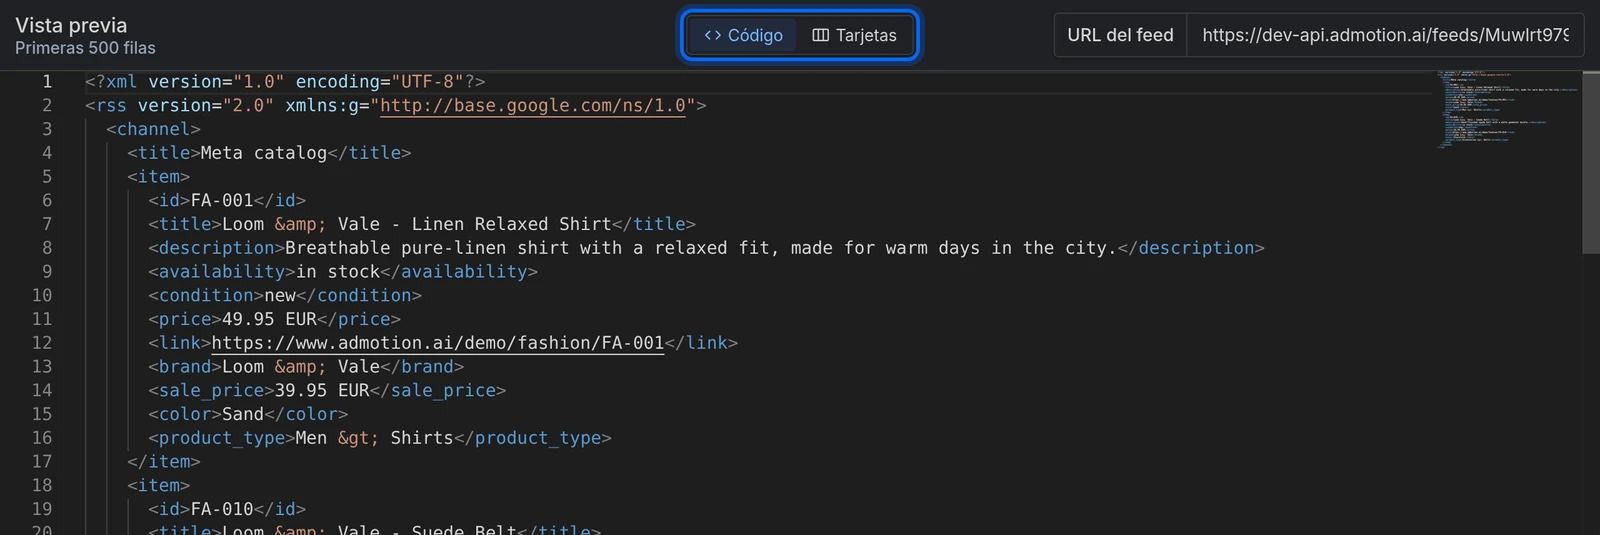Focus the URL del feed field
This screenshot has width=1600, height=535.
tap(1385, 35)
